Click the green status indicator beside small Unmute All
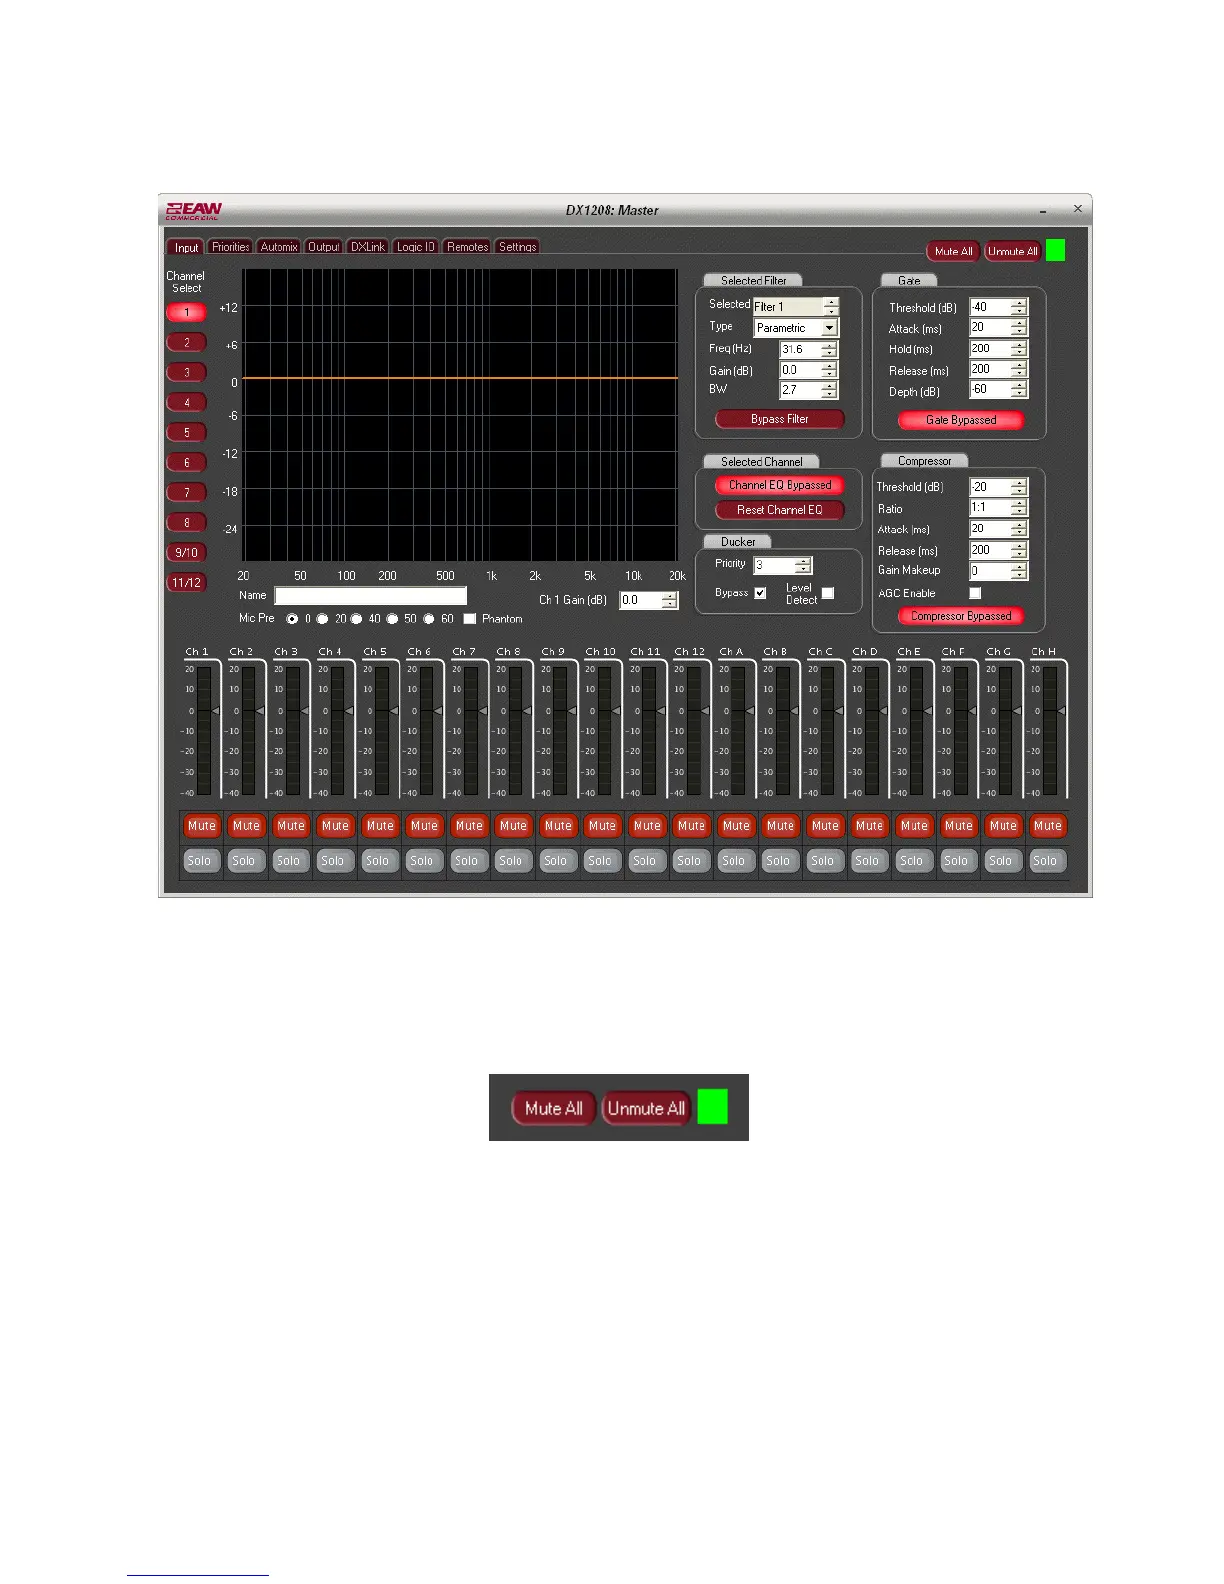Viewport: 1224px width, 1584px height. pos(1055,251)
